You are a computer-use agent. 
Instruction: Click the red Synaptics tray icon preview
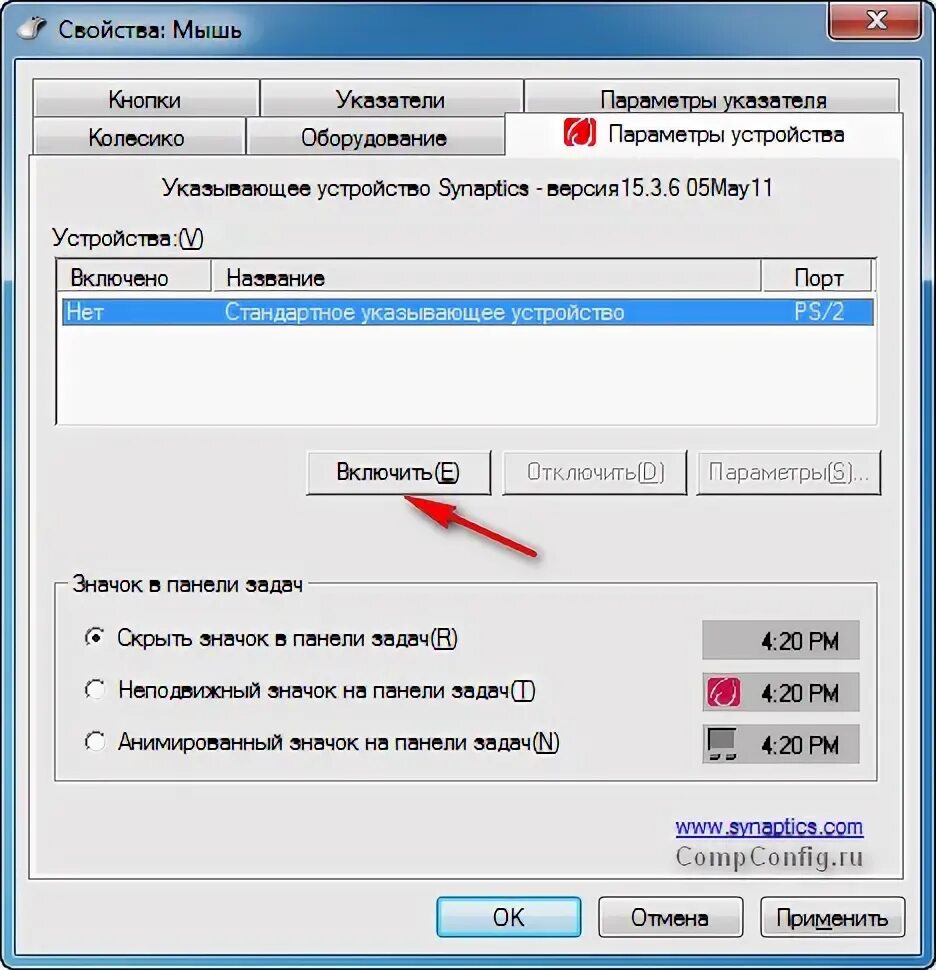[x=723, y=692]
